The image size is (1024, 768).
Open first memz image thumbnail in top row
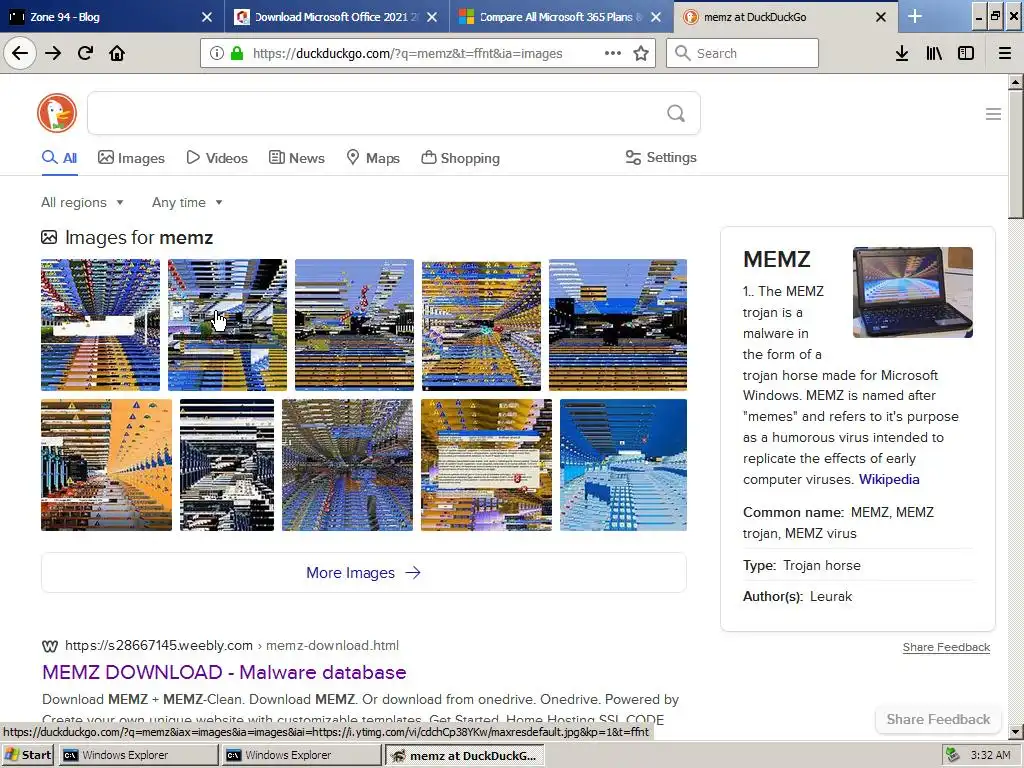click(x=101, y=325)
